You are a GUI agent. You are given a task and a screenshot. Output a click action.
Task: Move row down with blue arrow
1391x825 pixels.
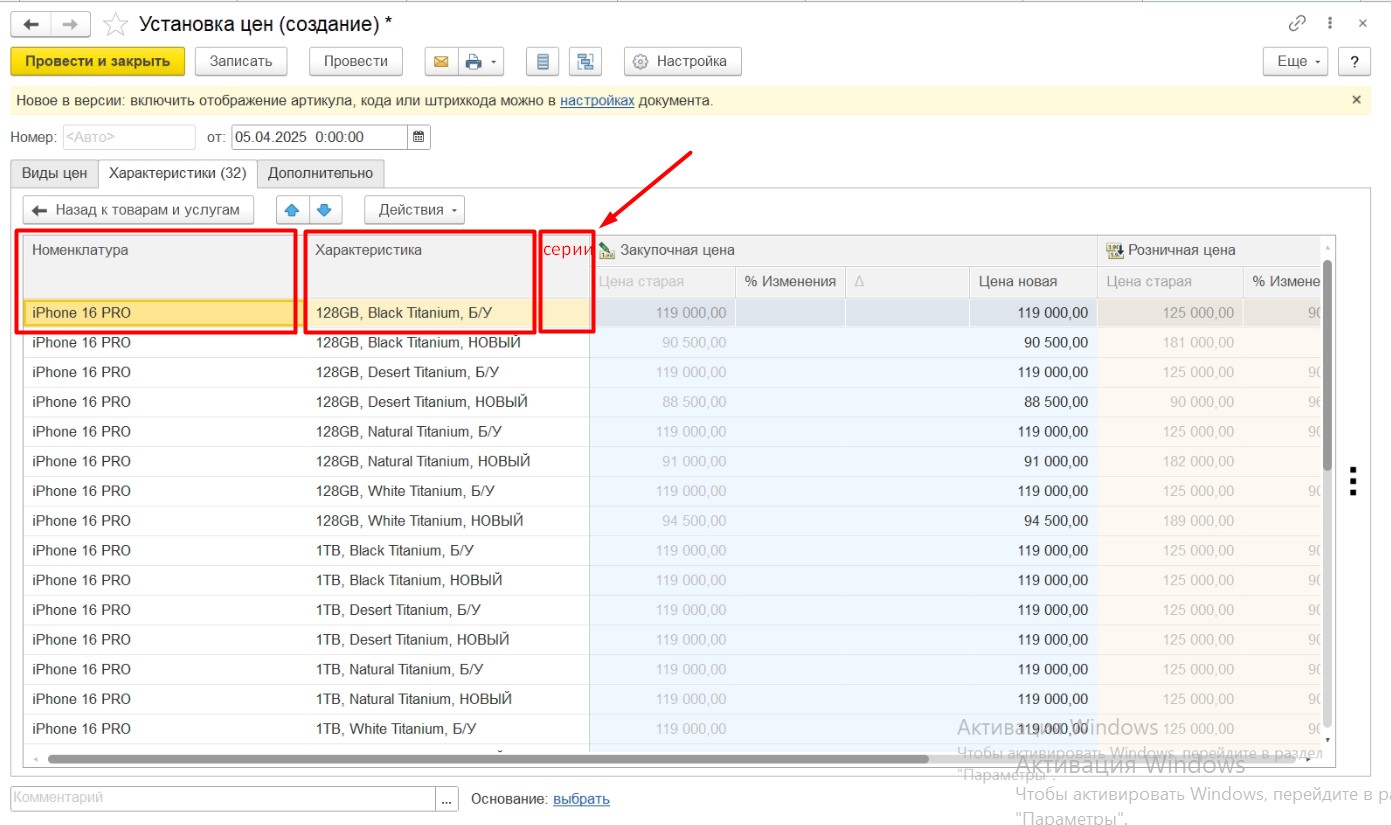(326, 210)
